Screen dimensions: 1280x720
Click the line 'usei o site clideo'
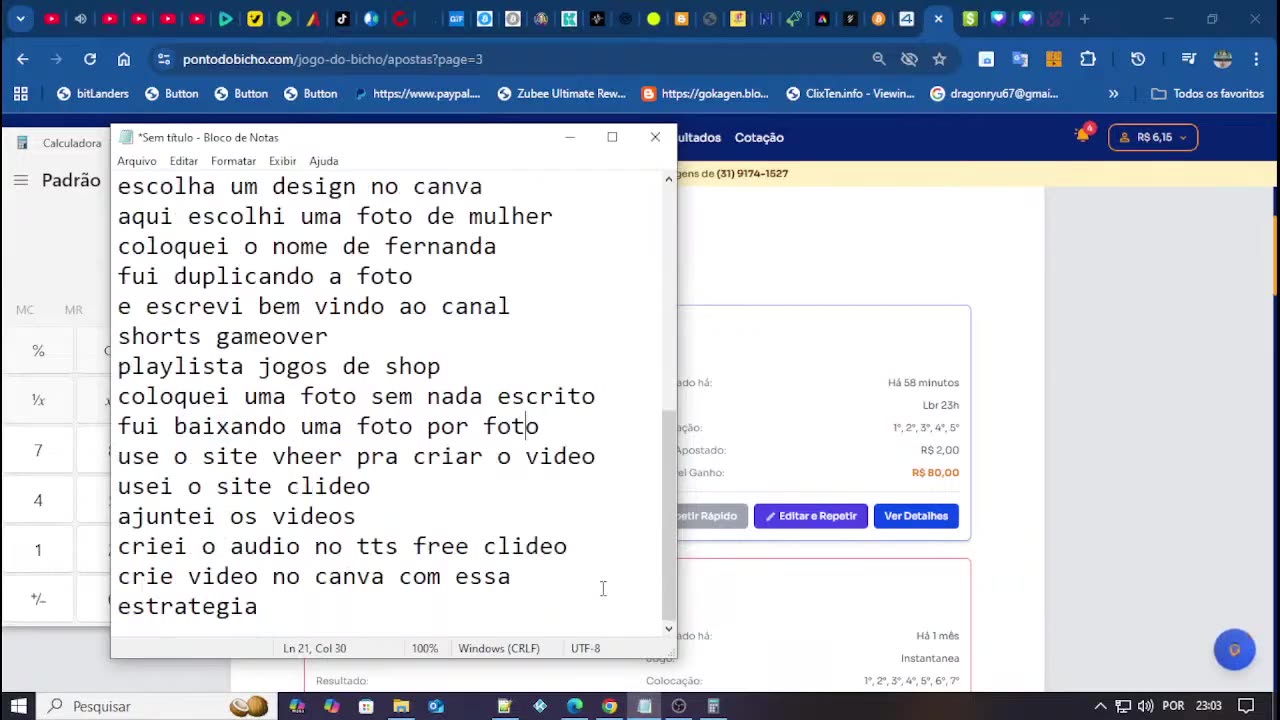(x=244, y=486)
